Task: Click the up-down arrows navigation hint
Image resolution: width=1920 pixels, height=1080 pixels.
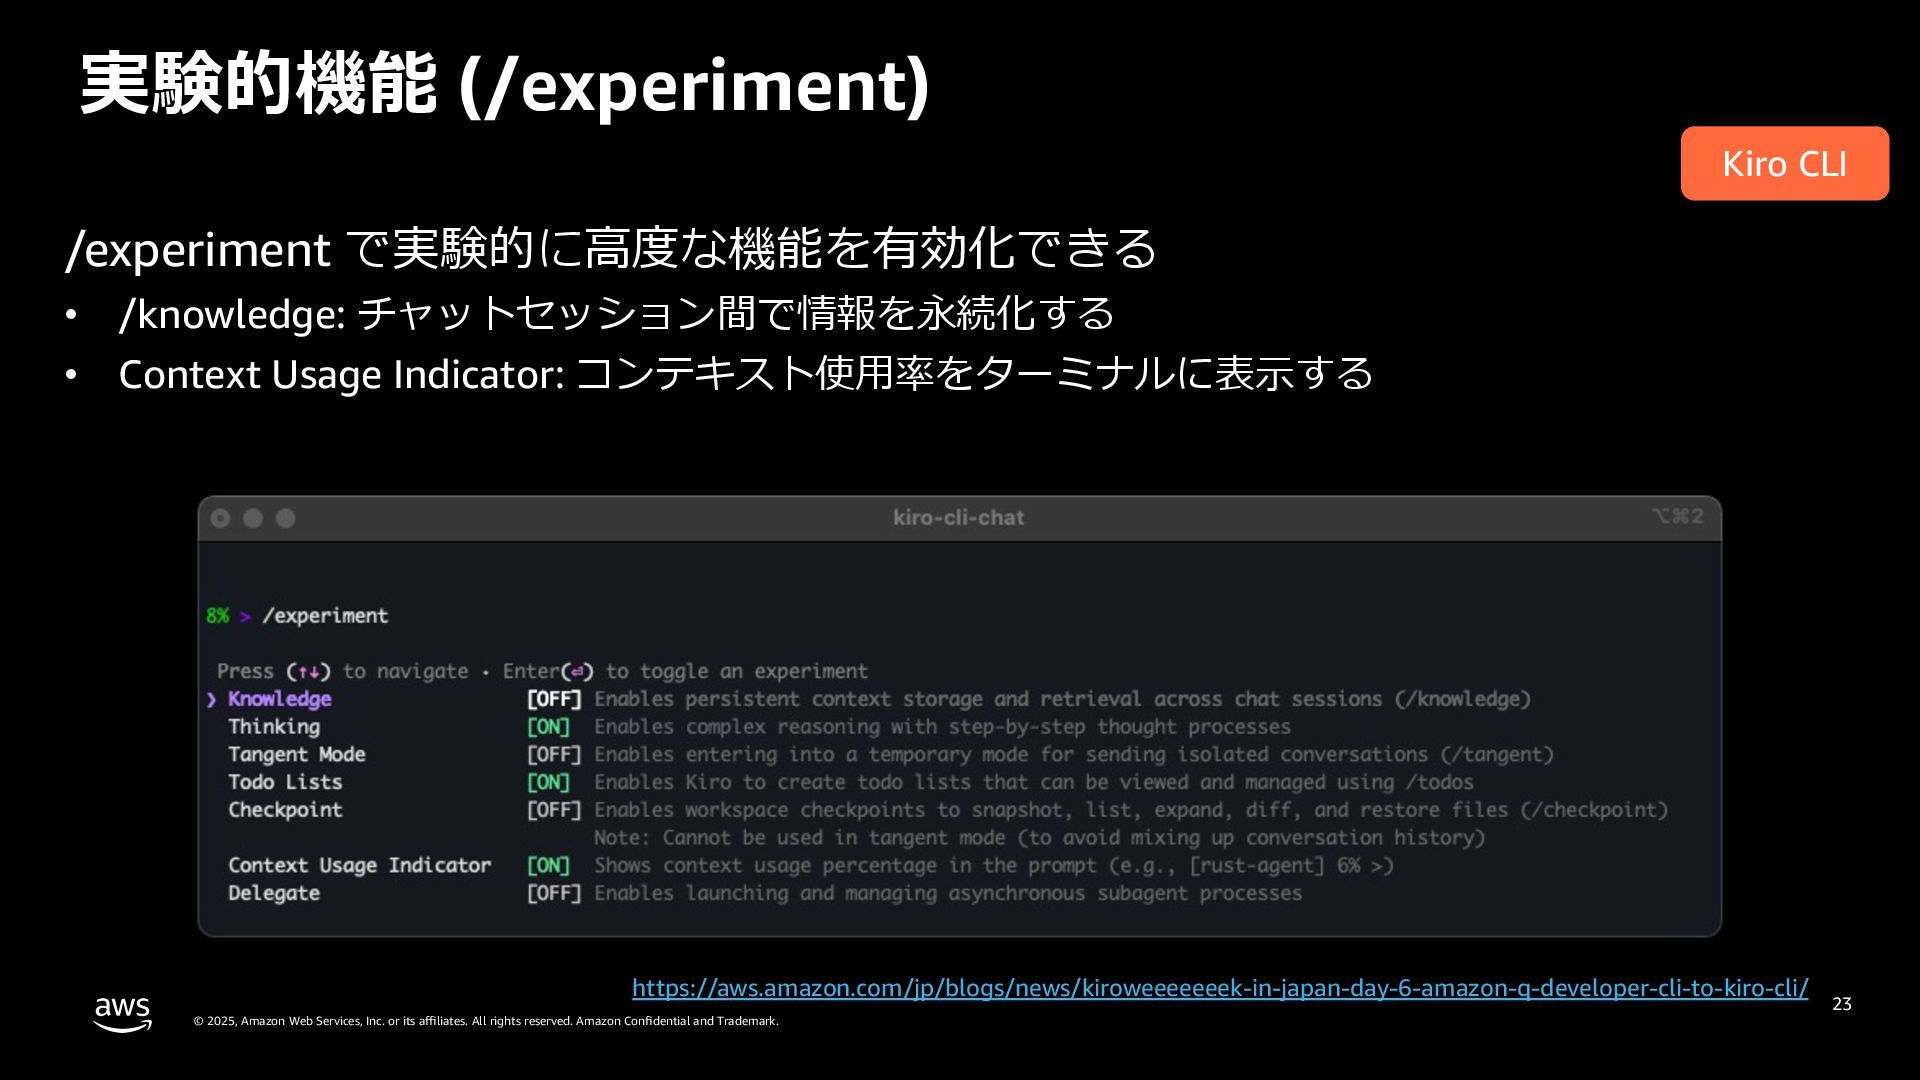Action: tap(308, 672)
